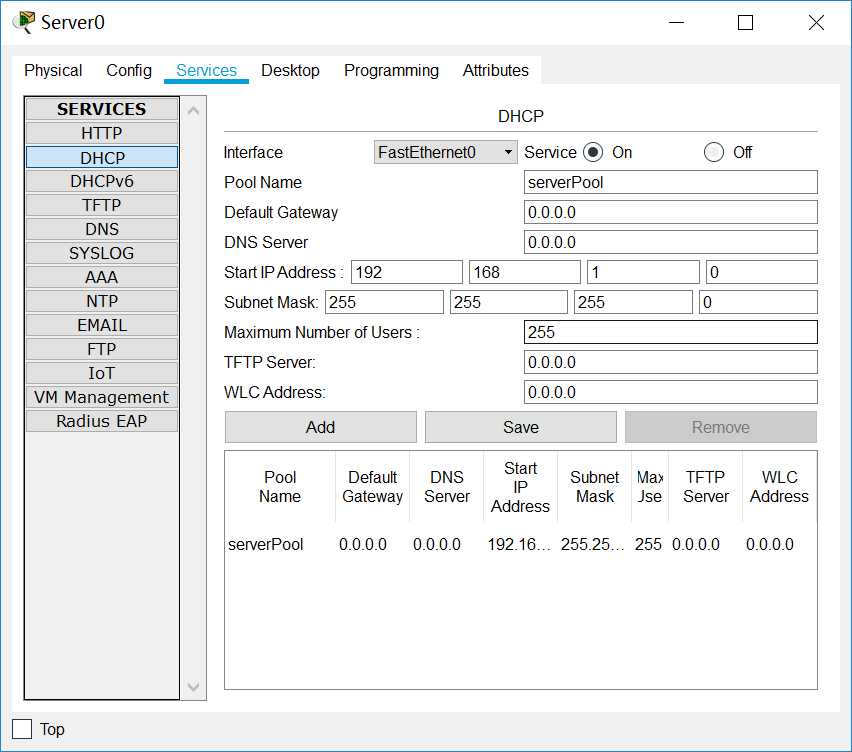Image resolution: width=852 pixels, height=752 pixels.
Task: Click the WLC Address column header
Action: pyautogui.click(x=779, y=487)
